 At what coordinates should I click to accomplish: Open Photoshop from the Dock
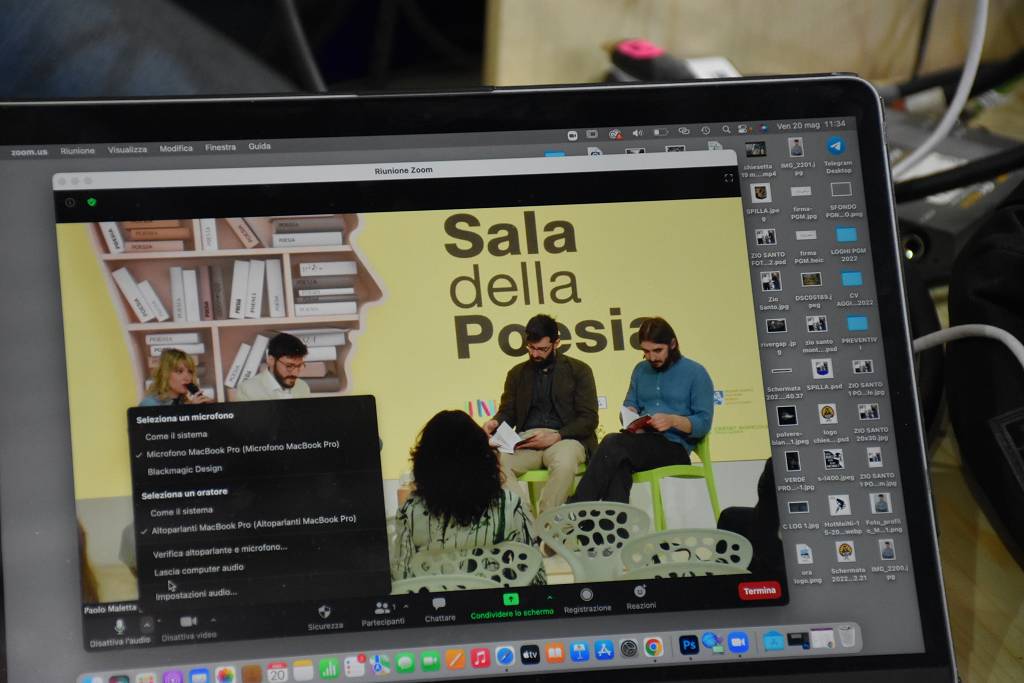pos(688,645)
